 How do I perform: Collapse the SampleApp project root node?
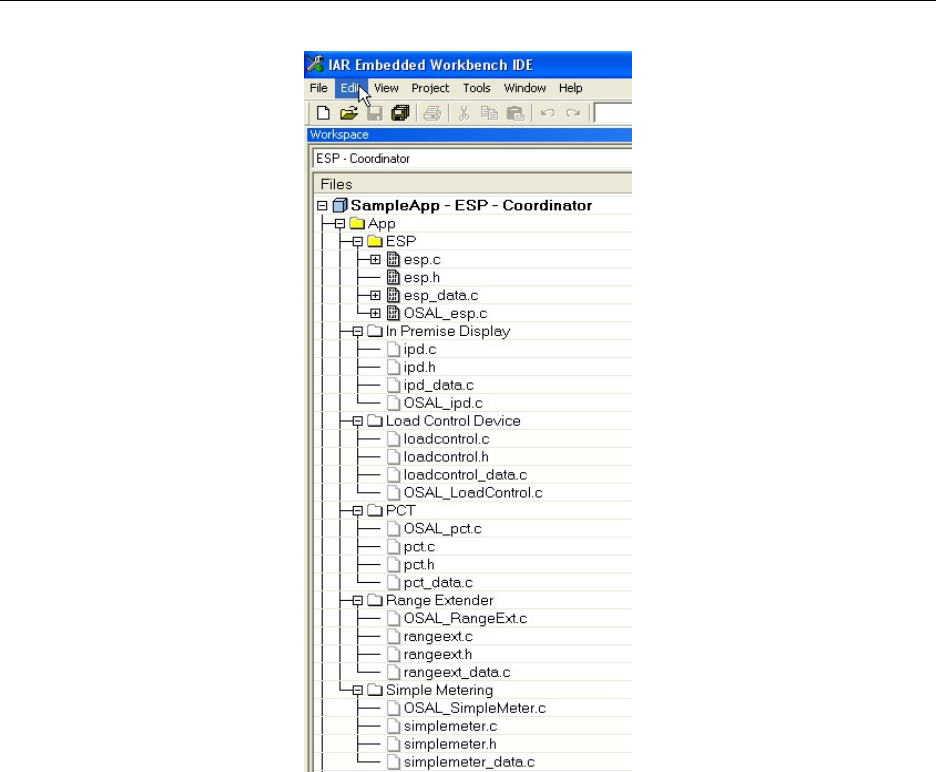pyautogui.click(x=322, y=205)
